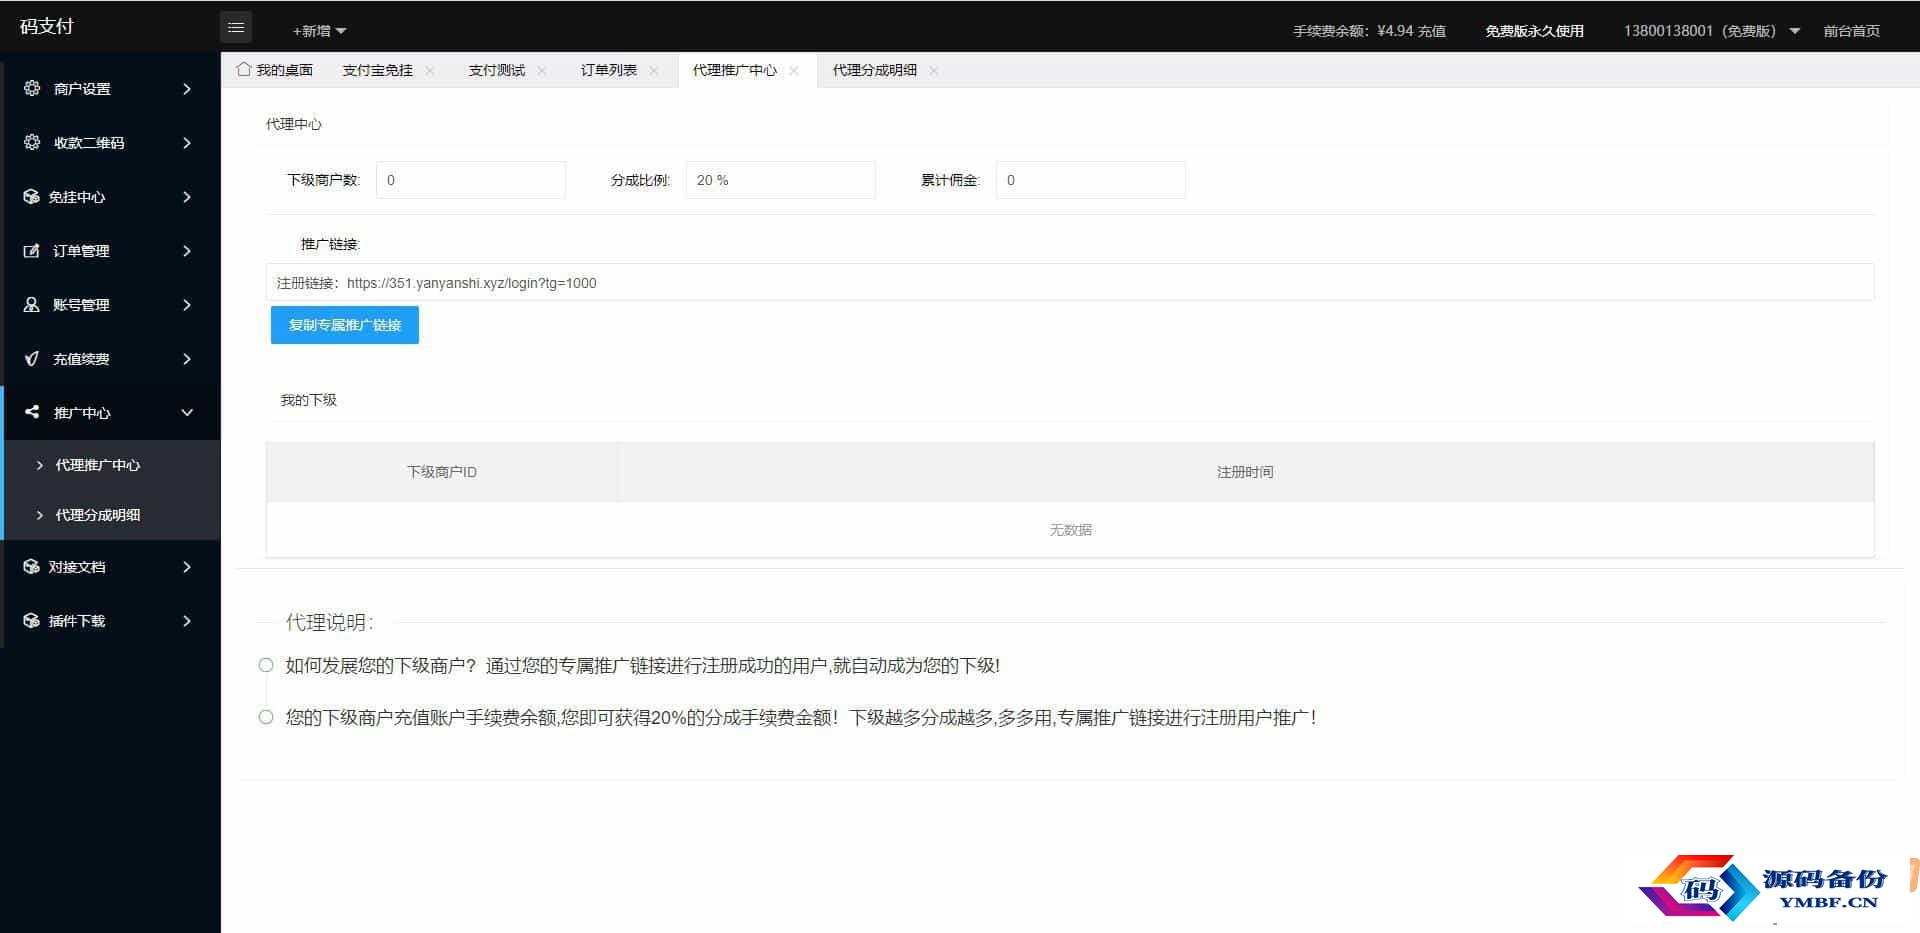Click 复制专属推广链接 button
1920x933 pixels.
pos(345,325)
